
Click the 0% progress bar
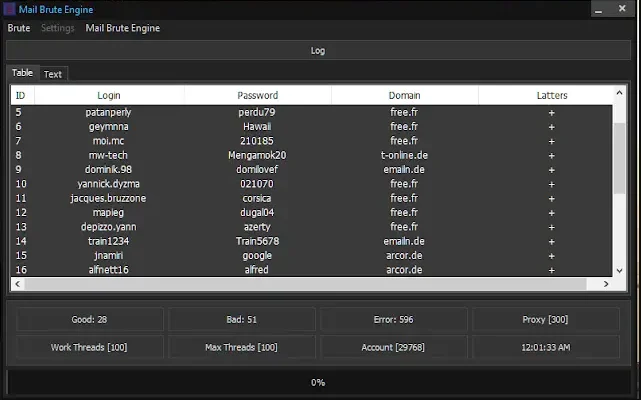point(318,382)
